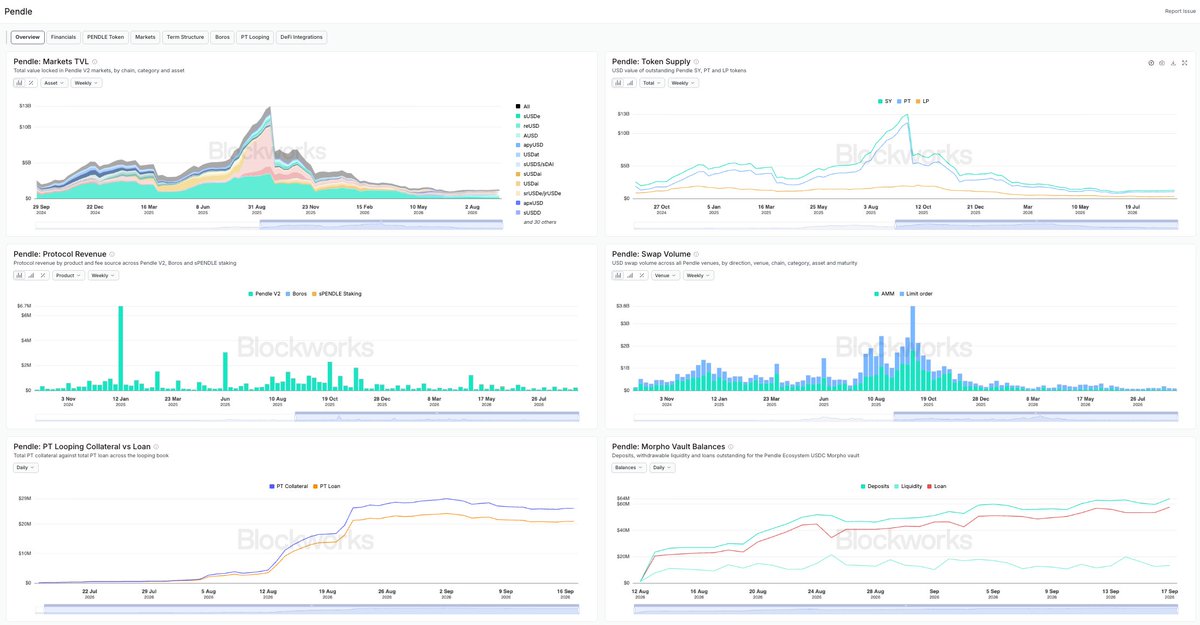
Task: Open info tooltip beside Protocol Revenue title
Action: pyautogui.click(x=112, y=254)
